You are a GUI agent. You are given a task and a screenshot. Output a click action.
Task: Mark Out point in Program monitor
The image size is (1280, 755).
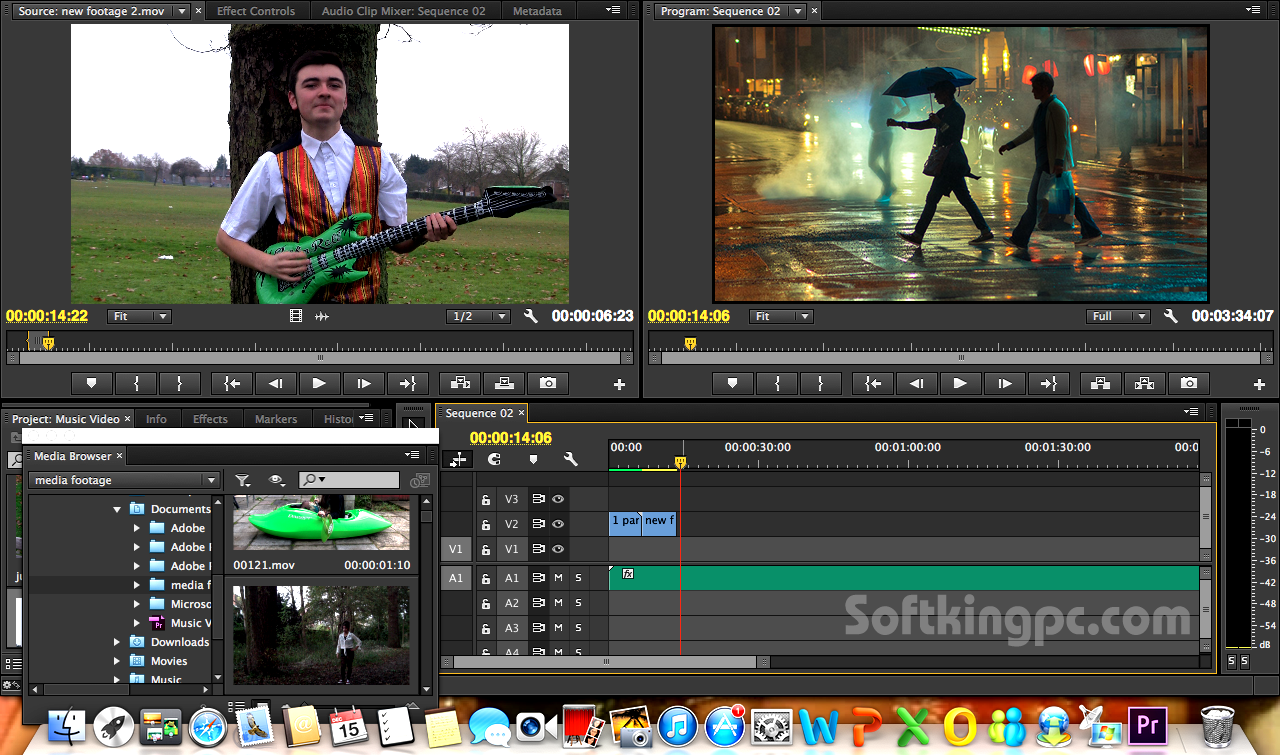(x=820, y=383)
